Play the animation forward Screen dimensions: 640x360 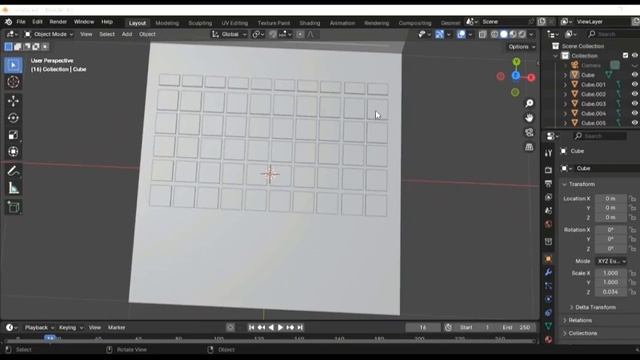[x=280, y=327]
